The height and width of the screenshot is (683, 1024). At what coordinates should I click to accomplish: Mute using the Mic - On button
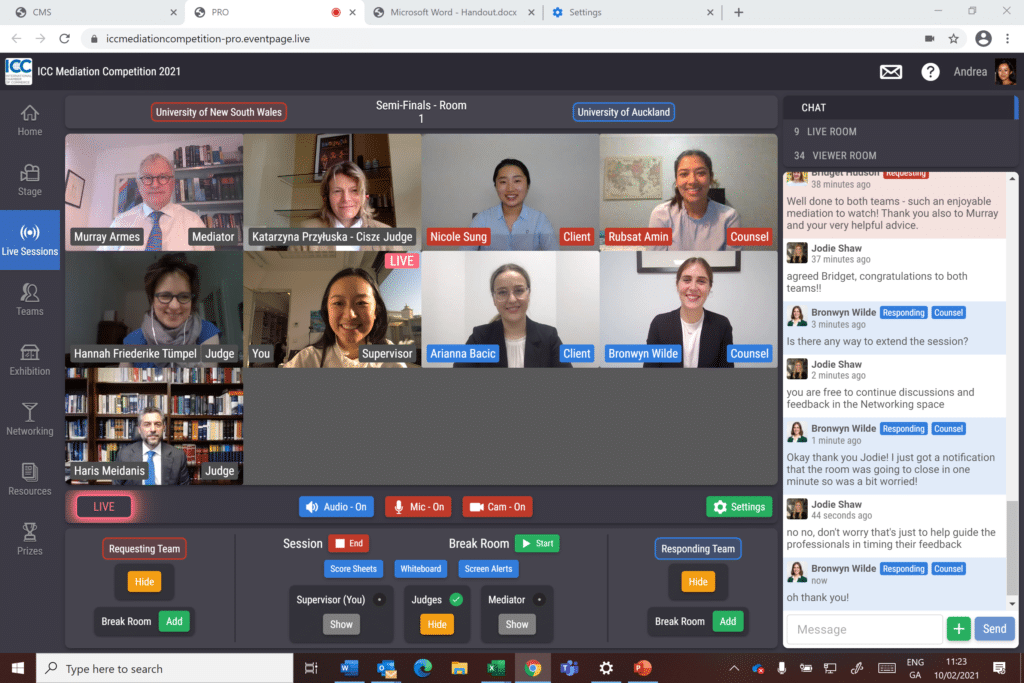(419, 507)
